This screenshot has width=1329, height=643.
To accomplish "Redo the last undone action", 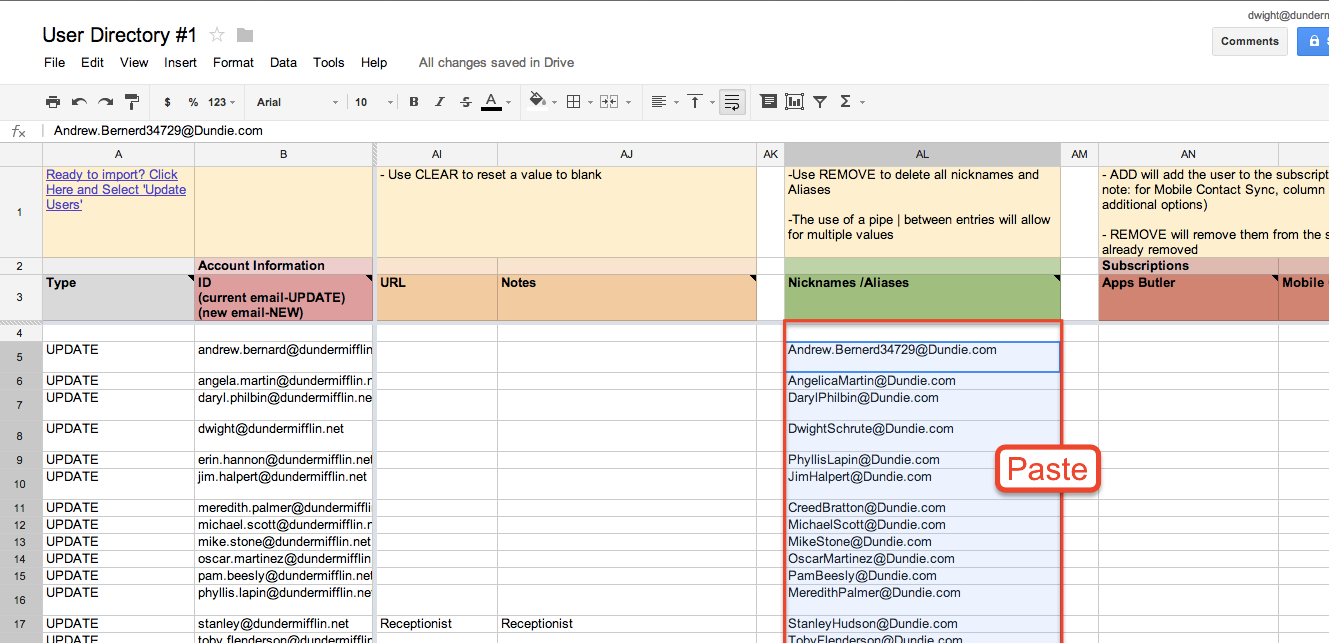I will click(105, 102).
